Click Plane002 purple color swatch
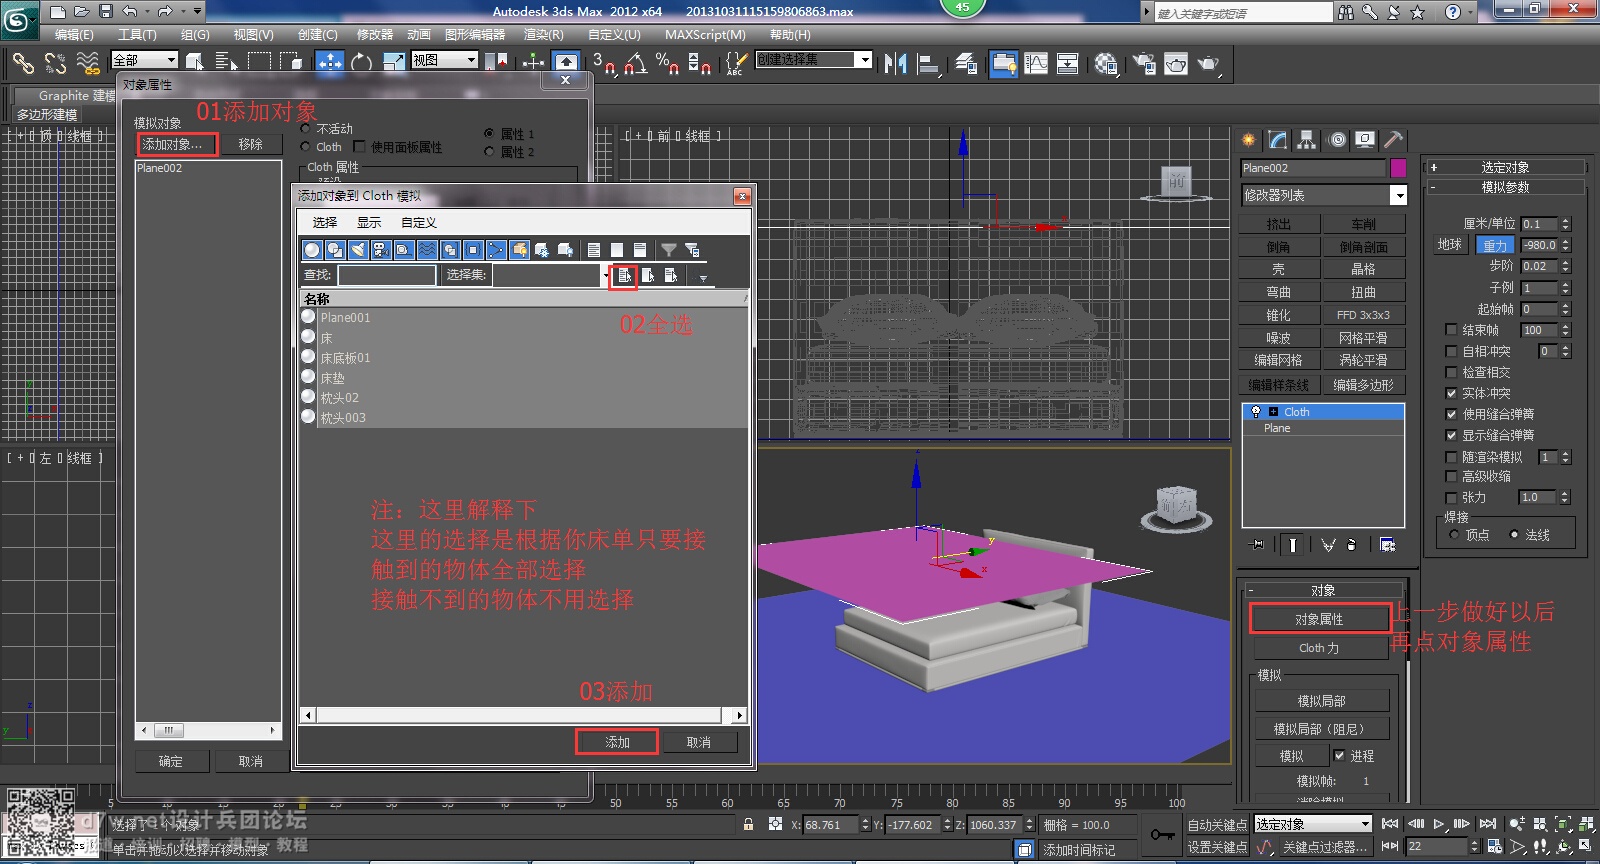Viewport: 1600px width, 864px height. click(1398, 168)
